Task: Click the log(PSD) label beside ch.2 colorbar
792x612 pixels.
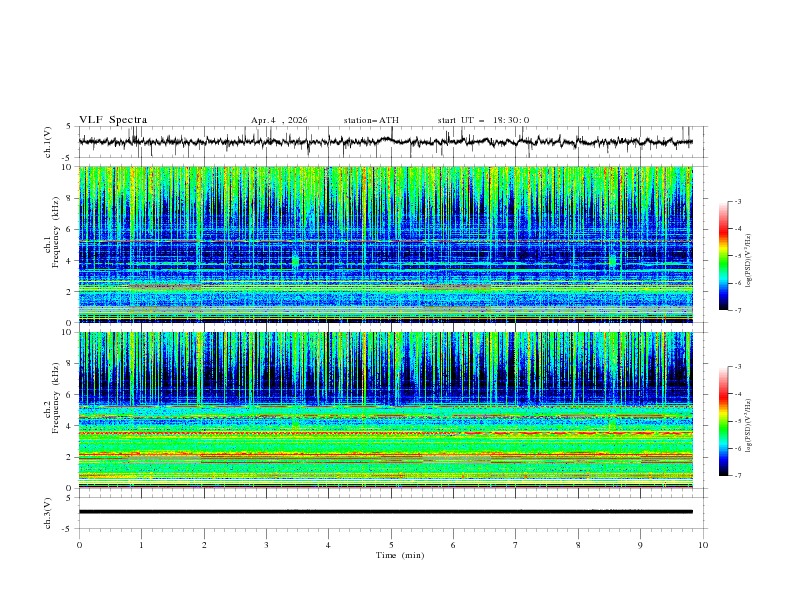Action: 749,425
